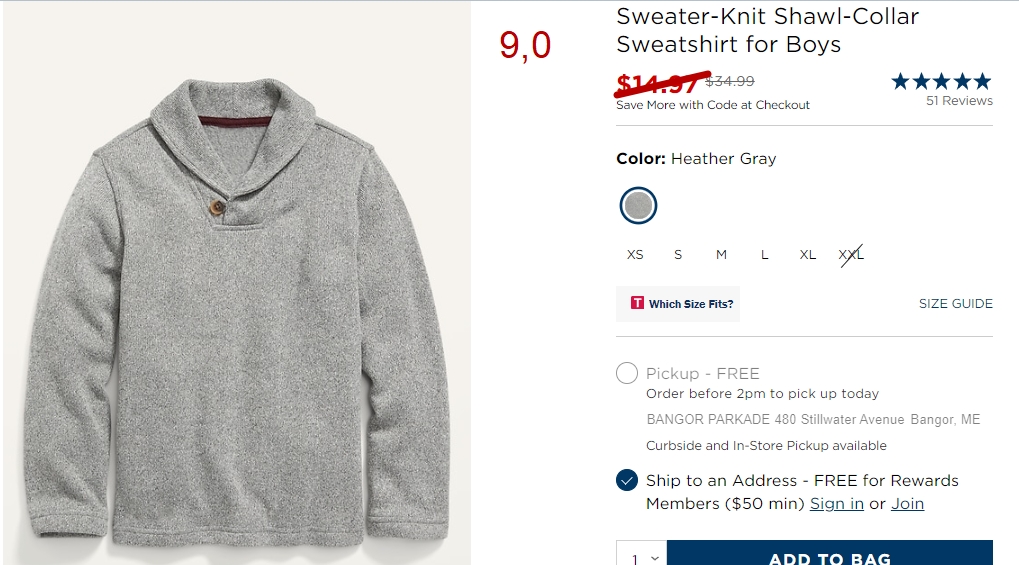Viewport: 1019px width, 565px height.
Task: Choose size XS
Action: (635, 255)
